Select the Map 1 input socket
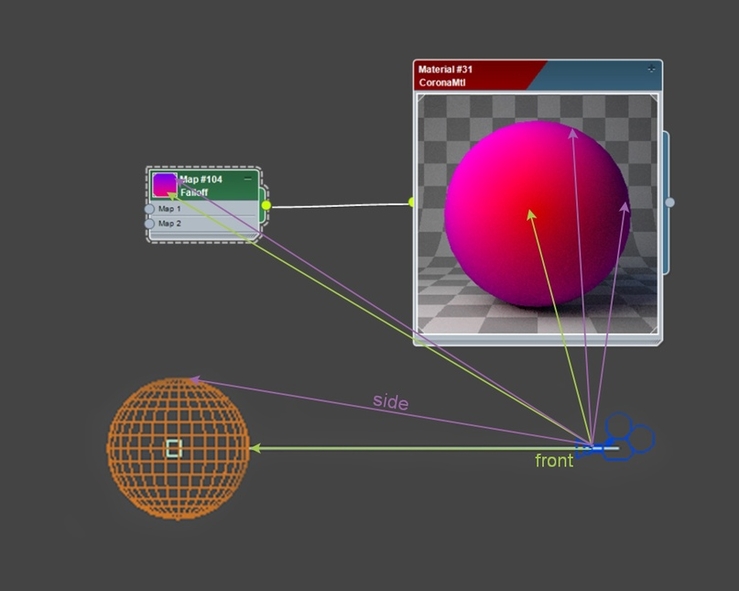Viewport: 739px width, 591px height. tap(149, 209)
